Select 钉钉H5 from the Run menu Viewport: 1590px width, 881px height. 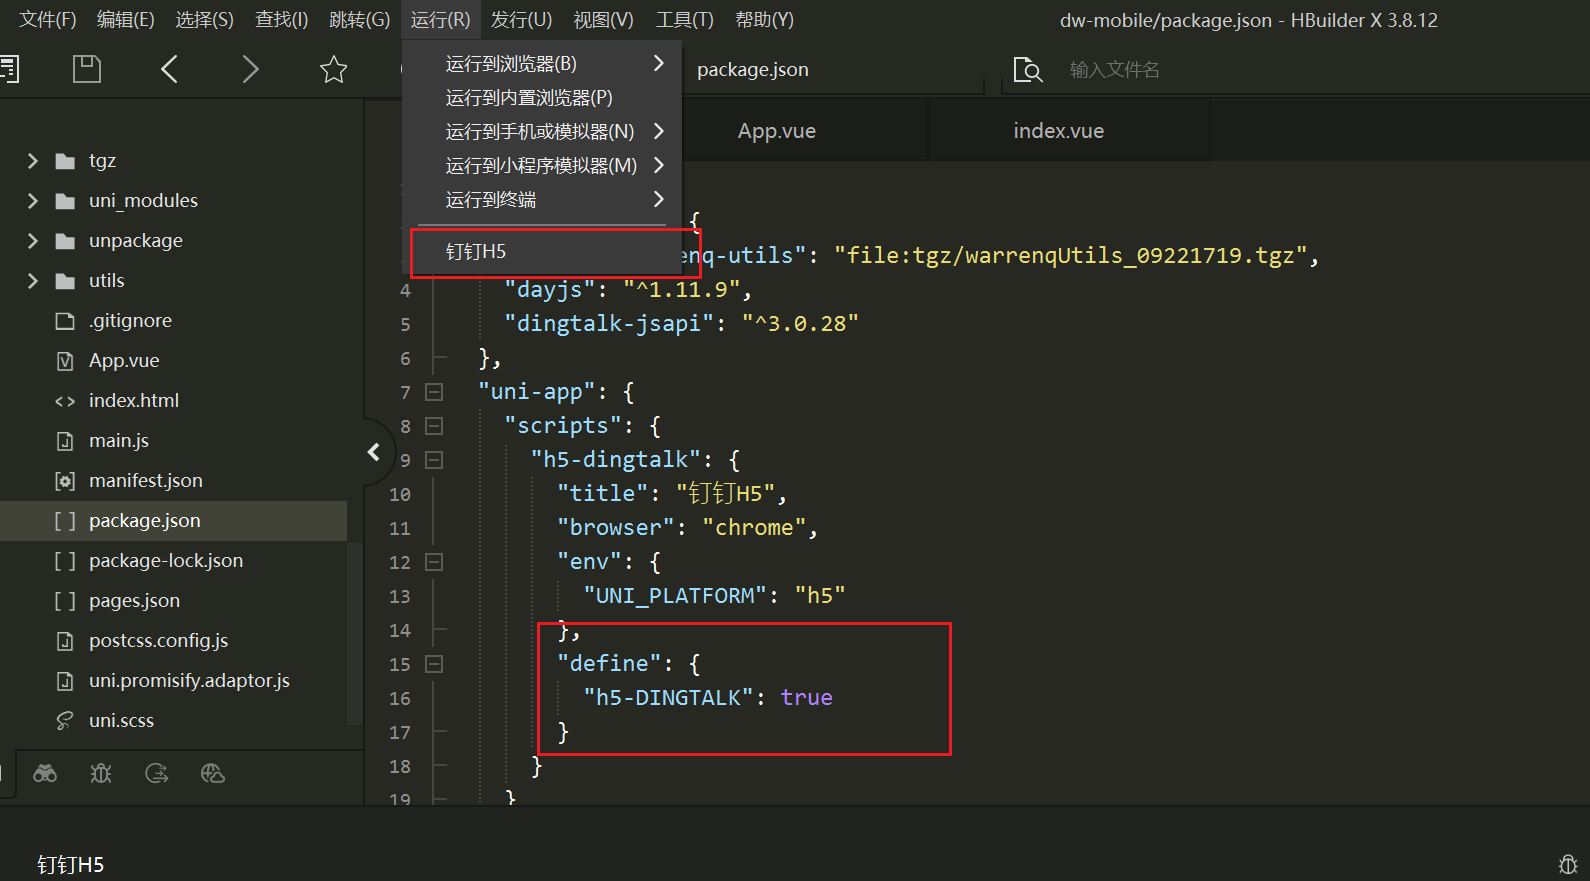(476, 252)
